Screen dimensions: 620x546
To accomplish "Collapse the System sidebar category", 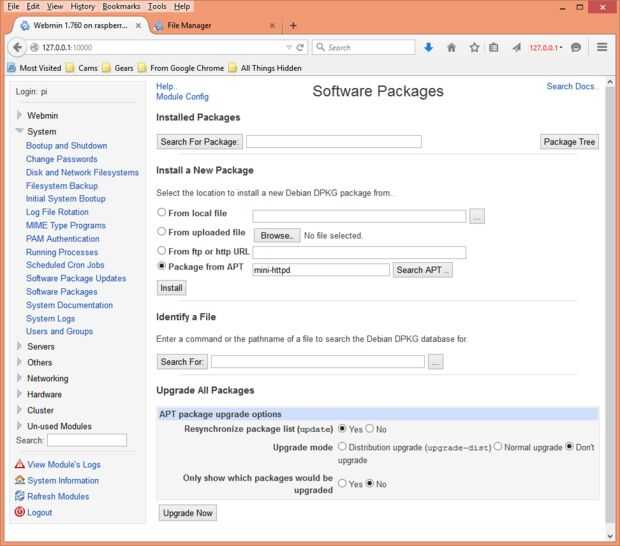I will pyautogui.click(x=19, y=131).
